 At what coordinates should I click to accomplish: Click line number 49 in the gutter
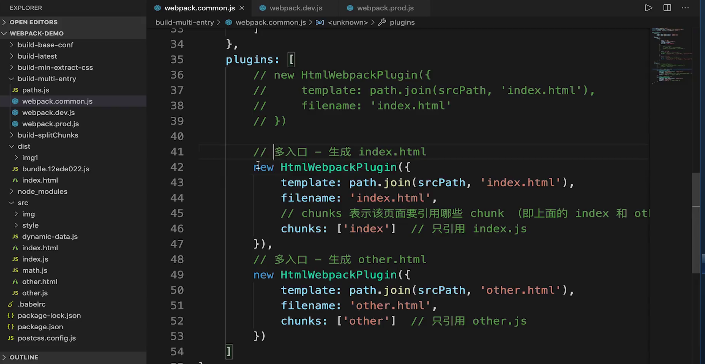177,275
